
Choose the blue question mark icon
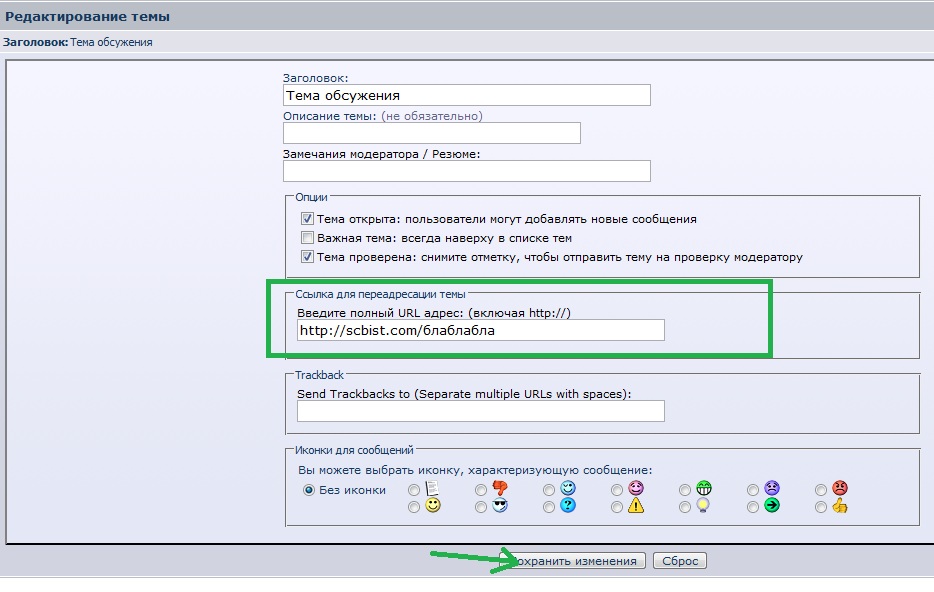click(549, 508)
